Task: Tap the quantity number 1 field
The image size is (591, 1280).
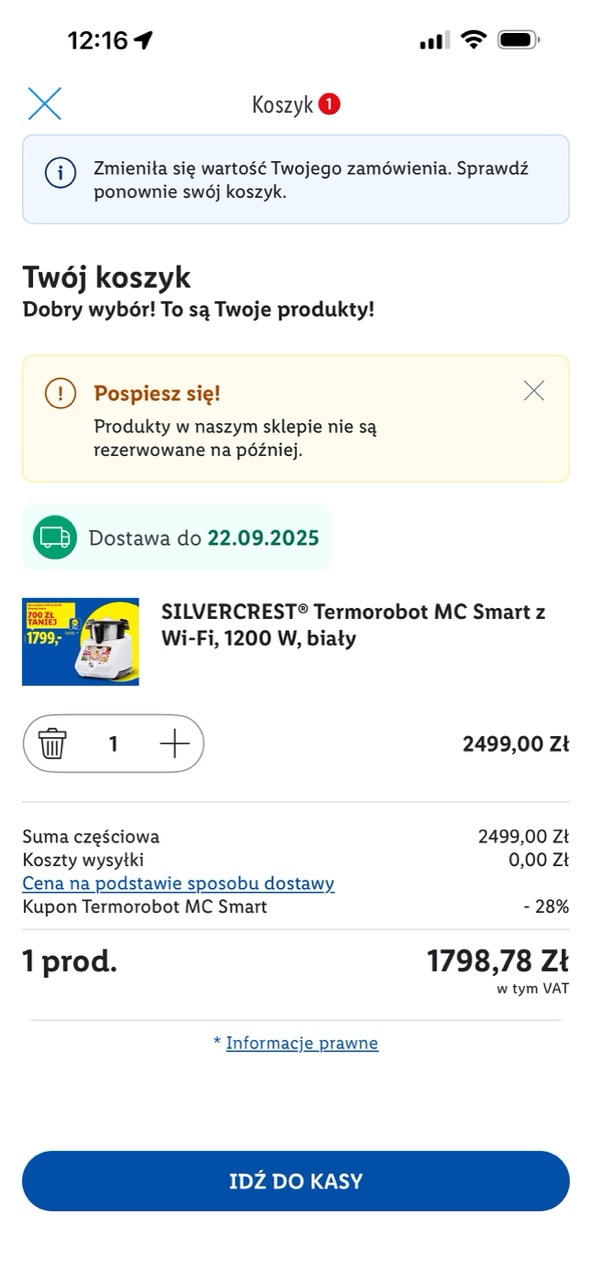Action: (x=113, y=744)
